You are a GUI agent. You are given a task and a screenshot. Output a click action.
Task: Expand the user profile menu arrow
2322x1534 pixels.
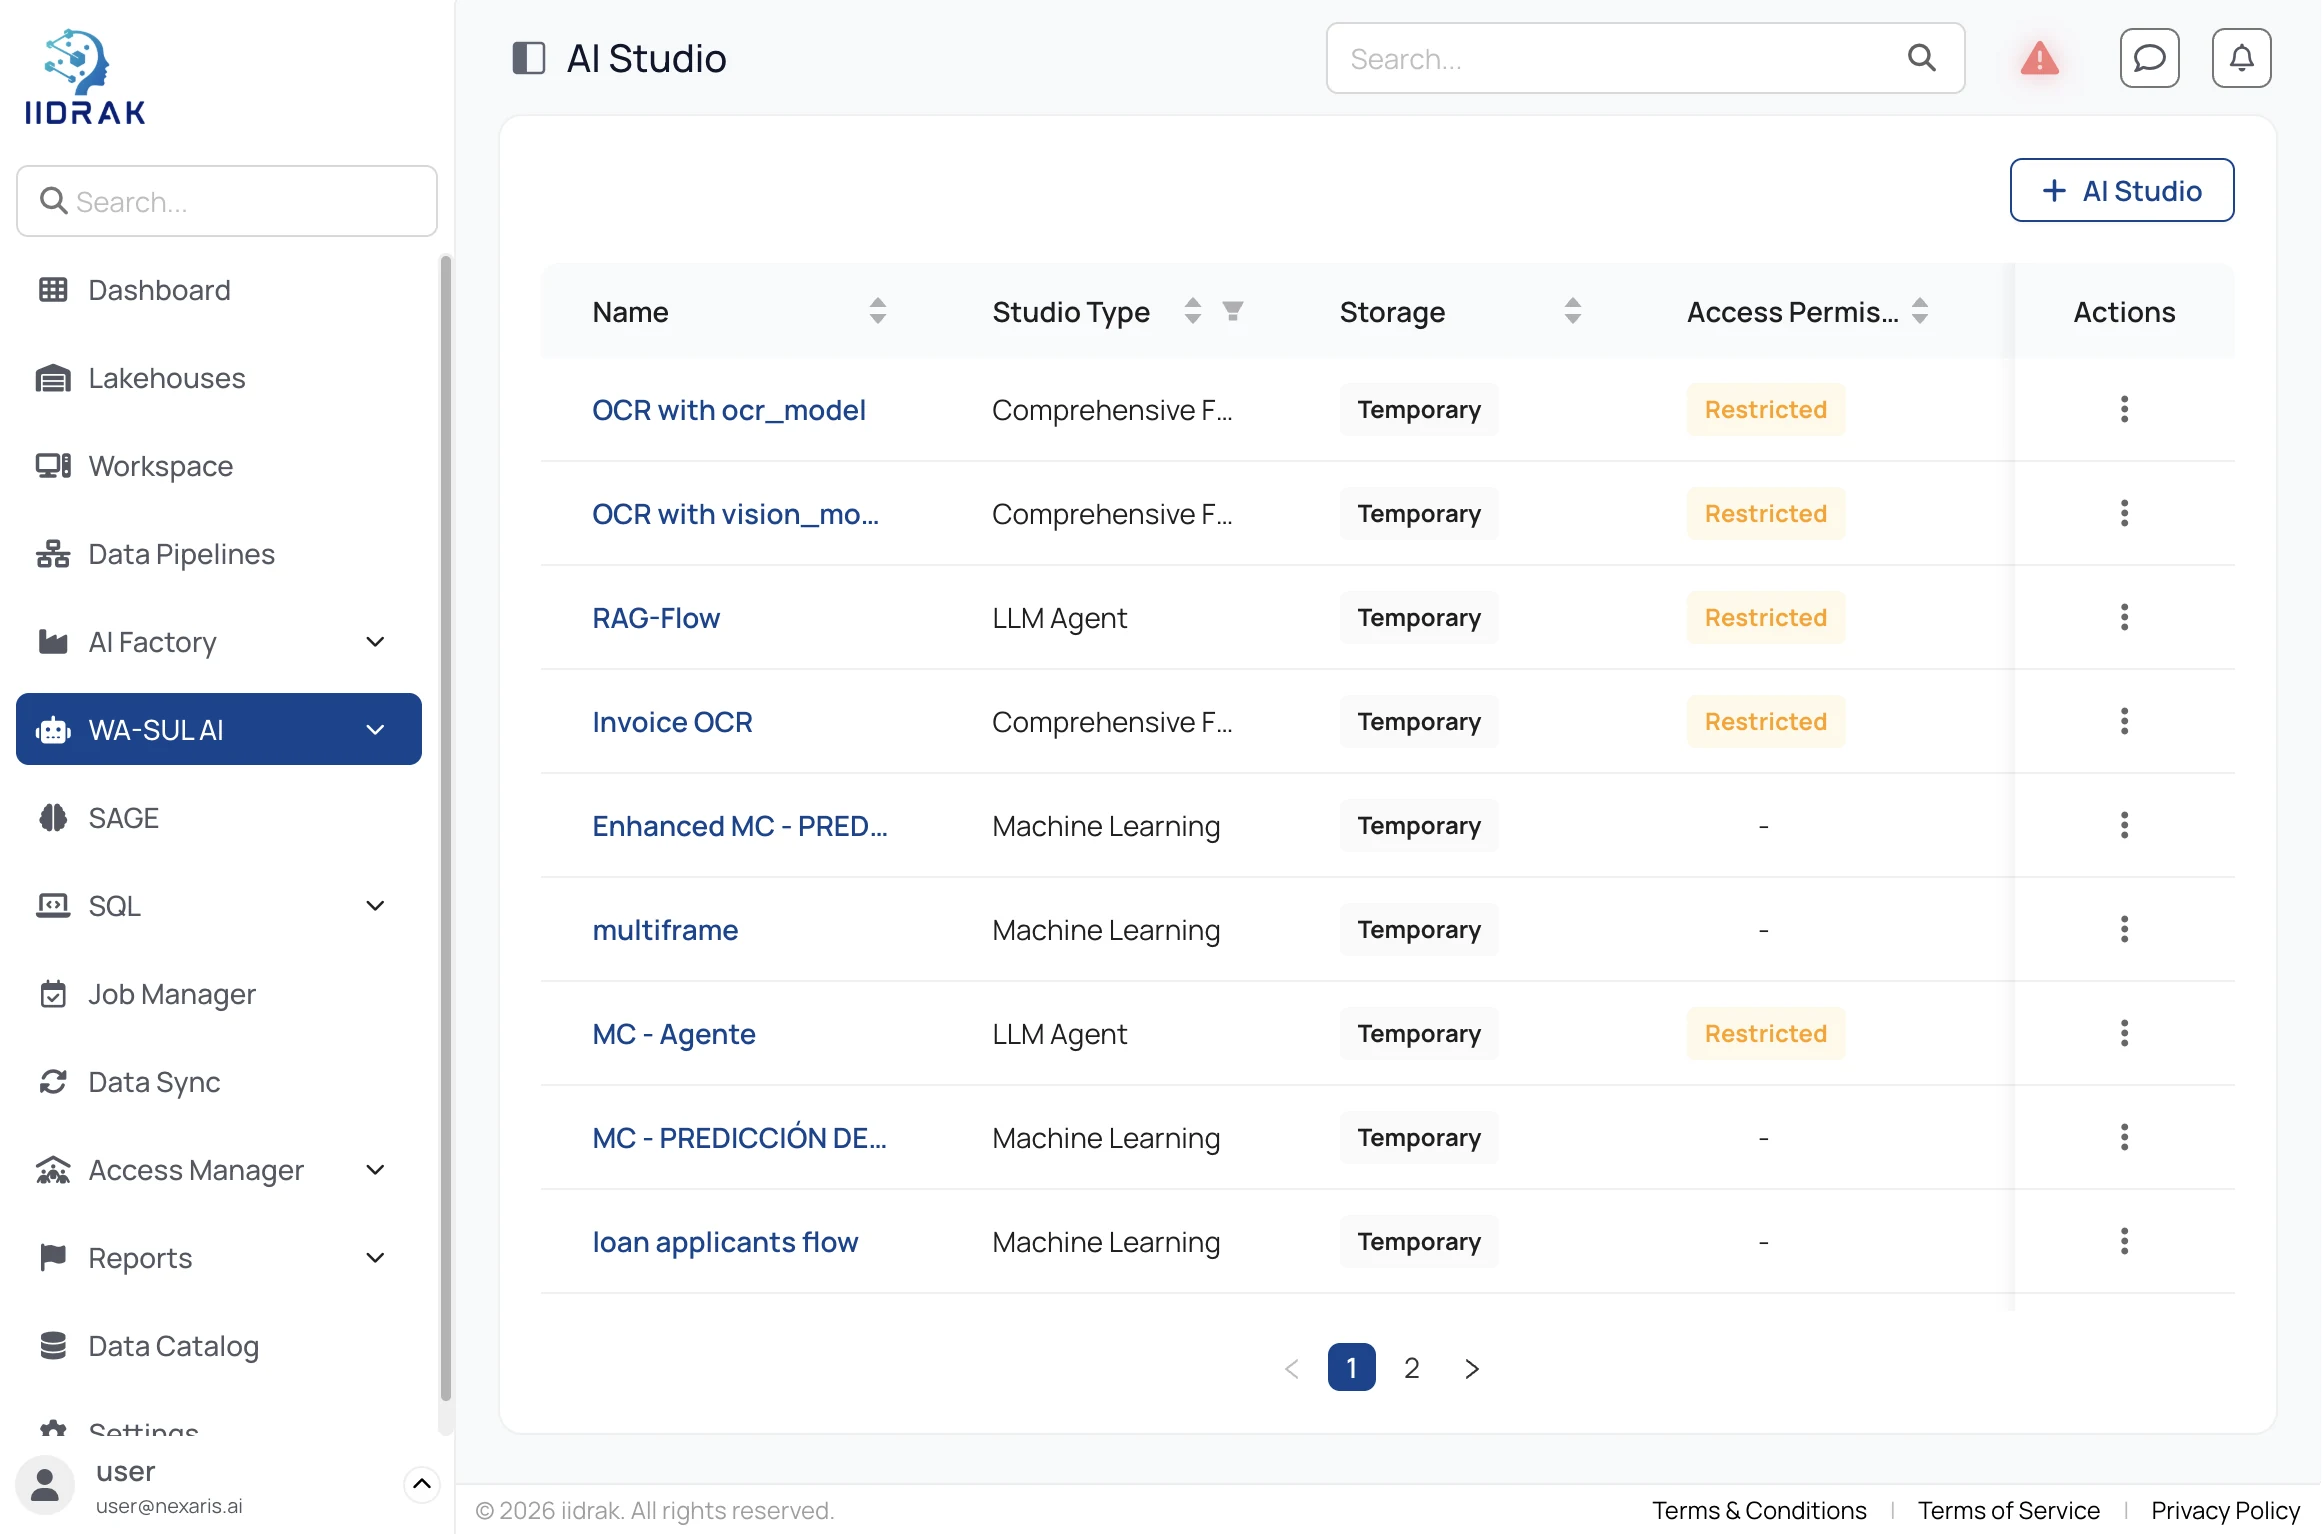click(421, 1484)
